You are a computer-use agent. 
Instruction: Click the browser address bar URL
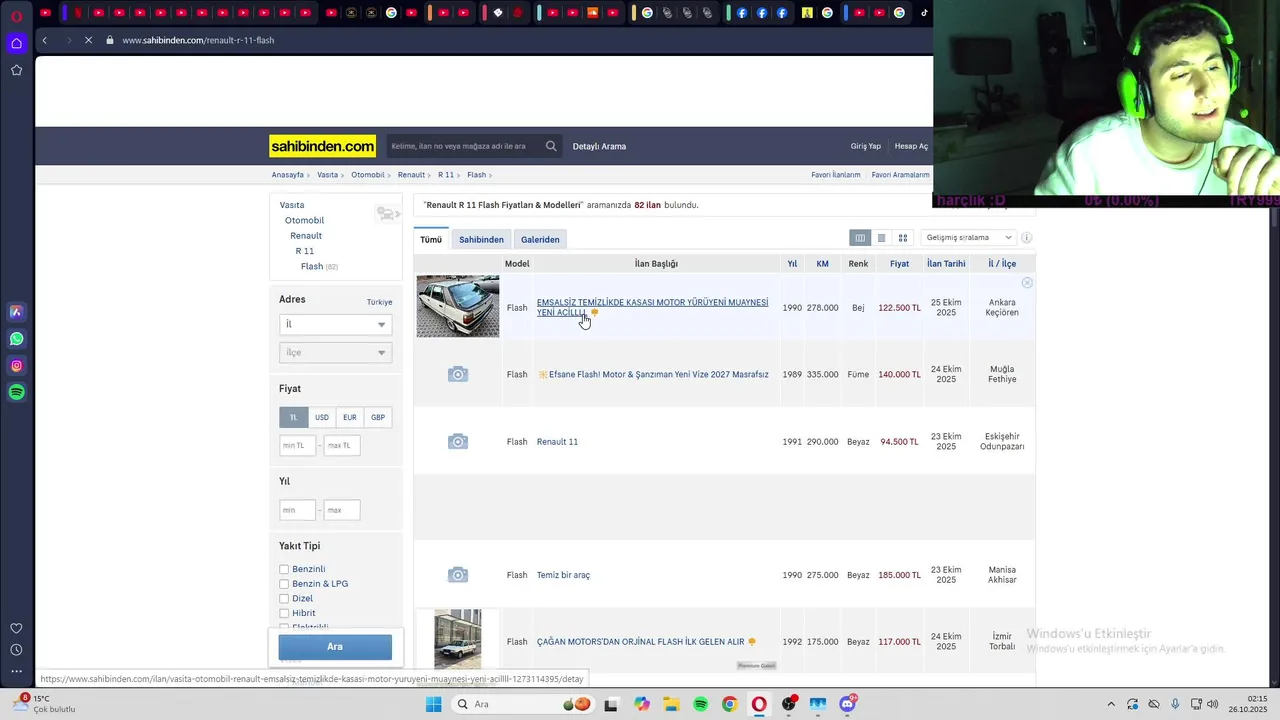198,40
